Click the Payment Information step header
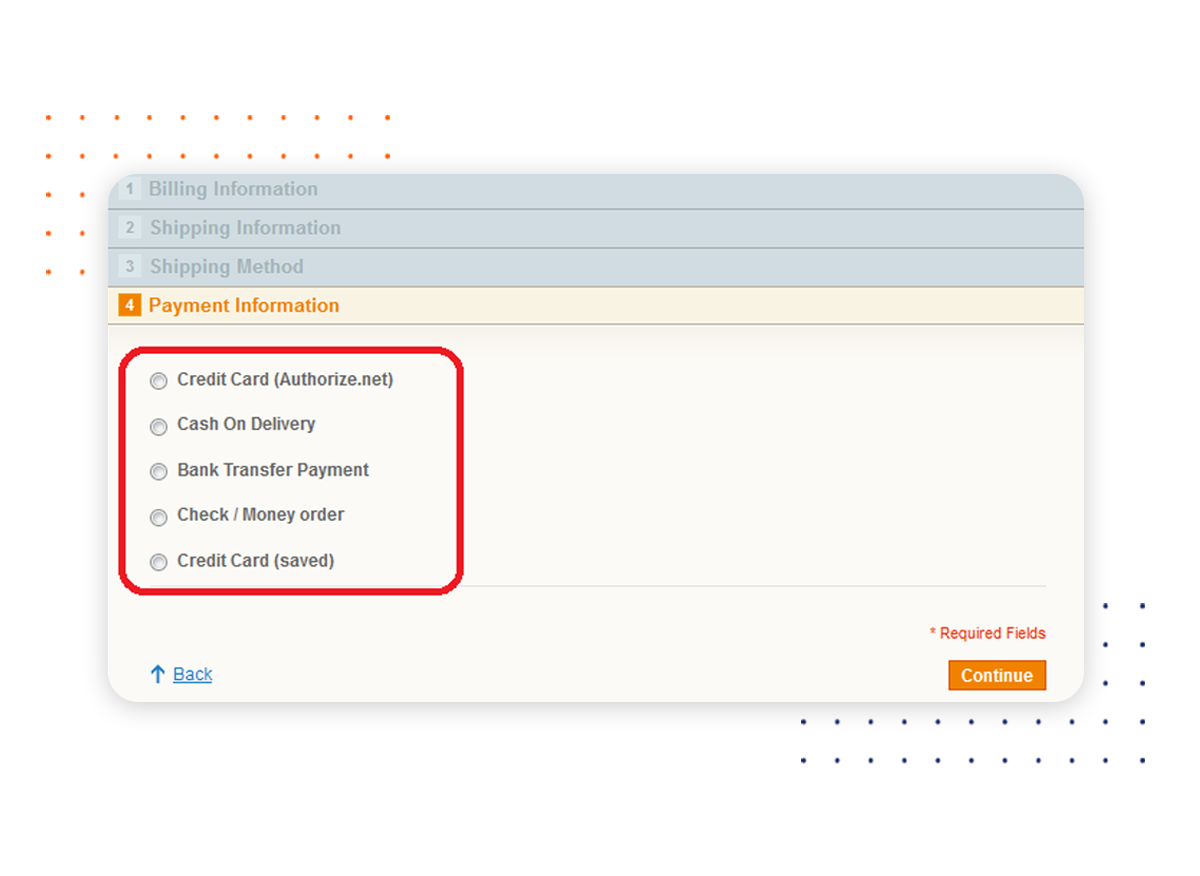 596,306
